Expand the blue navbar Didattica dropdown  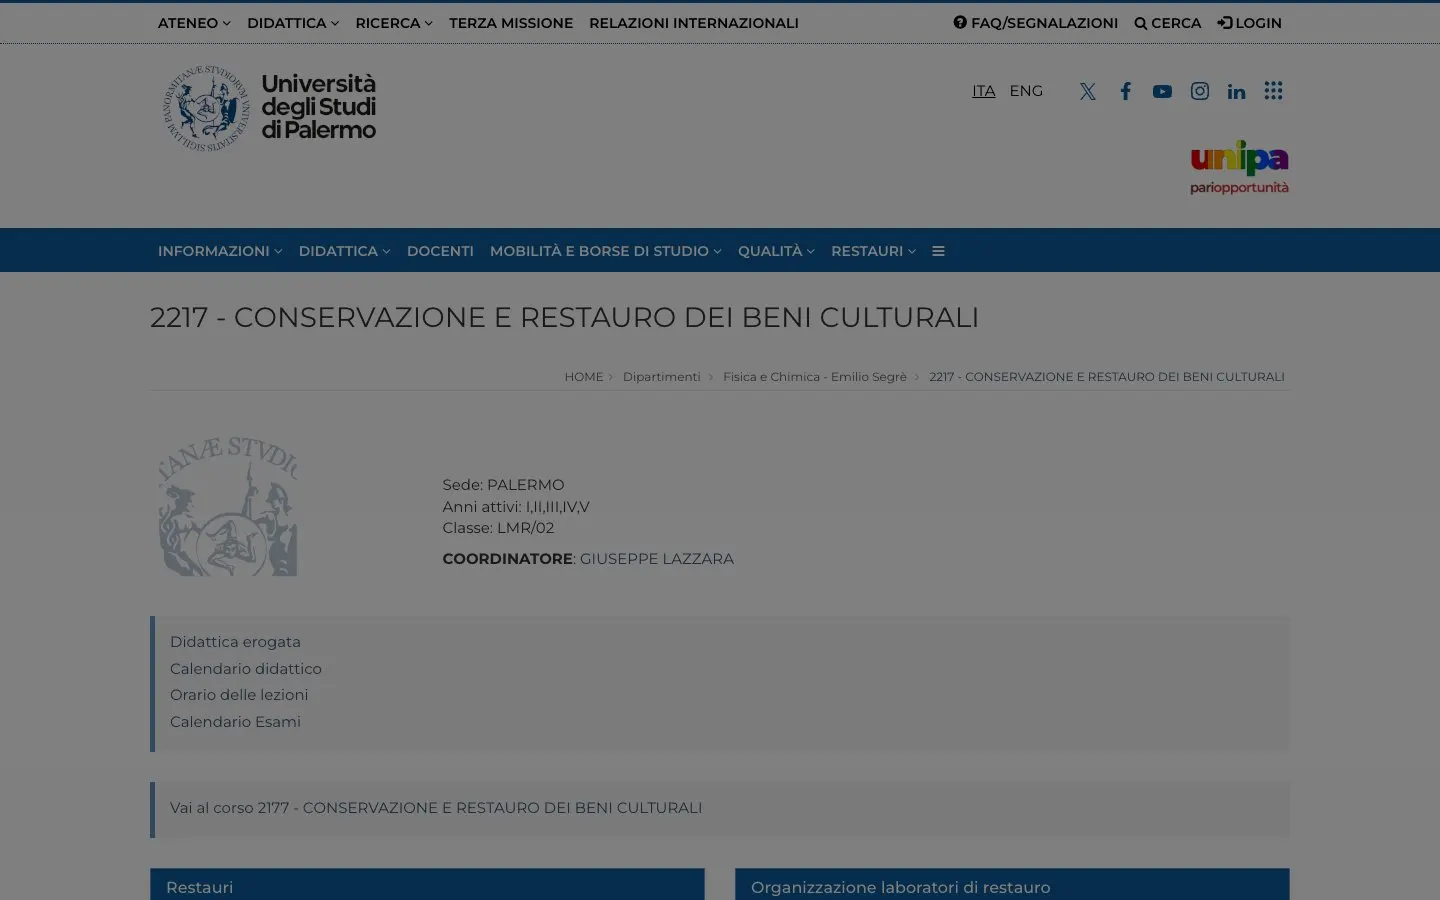(344, 251)
